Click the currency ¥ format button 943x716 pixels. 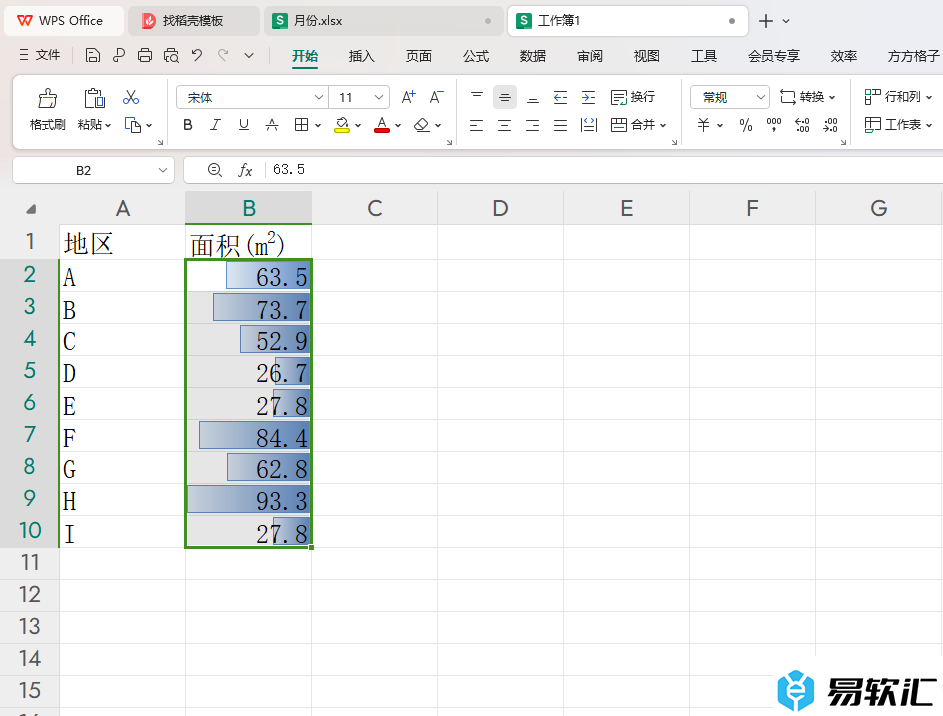pos(703,125)
